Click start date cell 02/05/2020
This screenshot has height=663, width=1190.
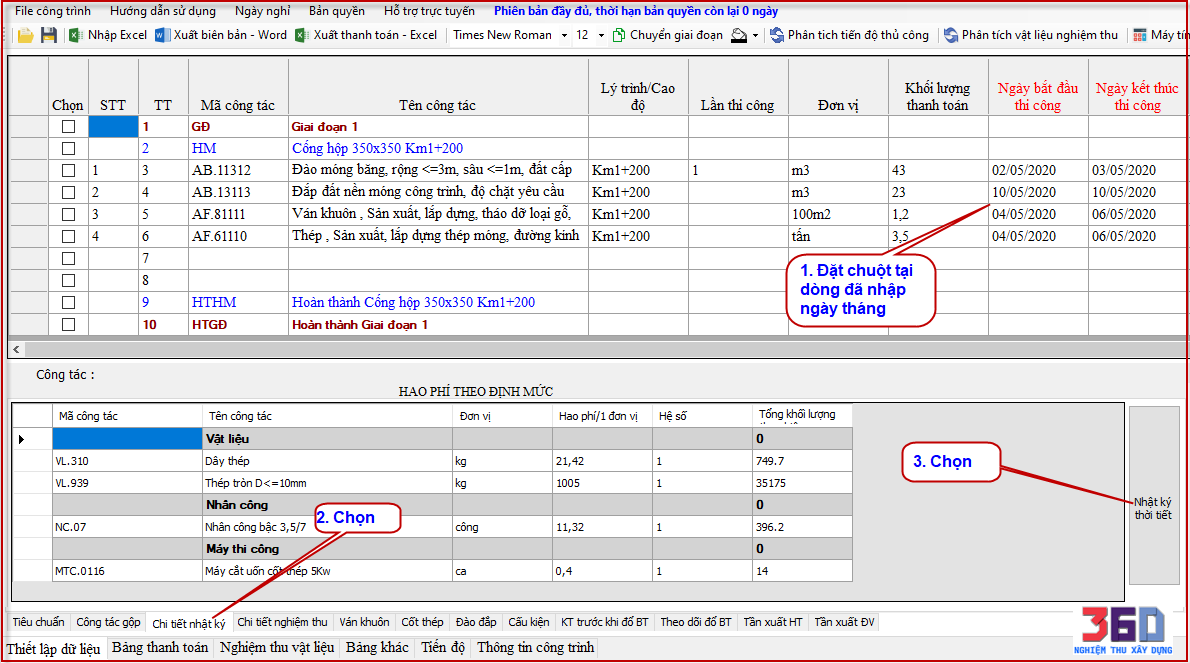pyautogui.click(x=1037, y=171)
